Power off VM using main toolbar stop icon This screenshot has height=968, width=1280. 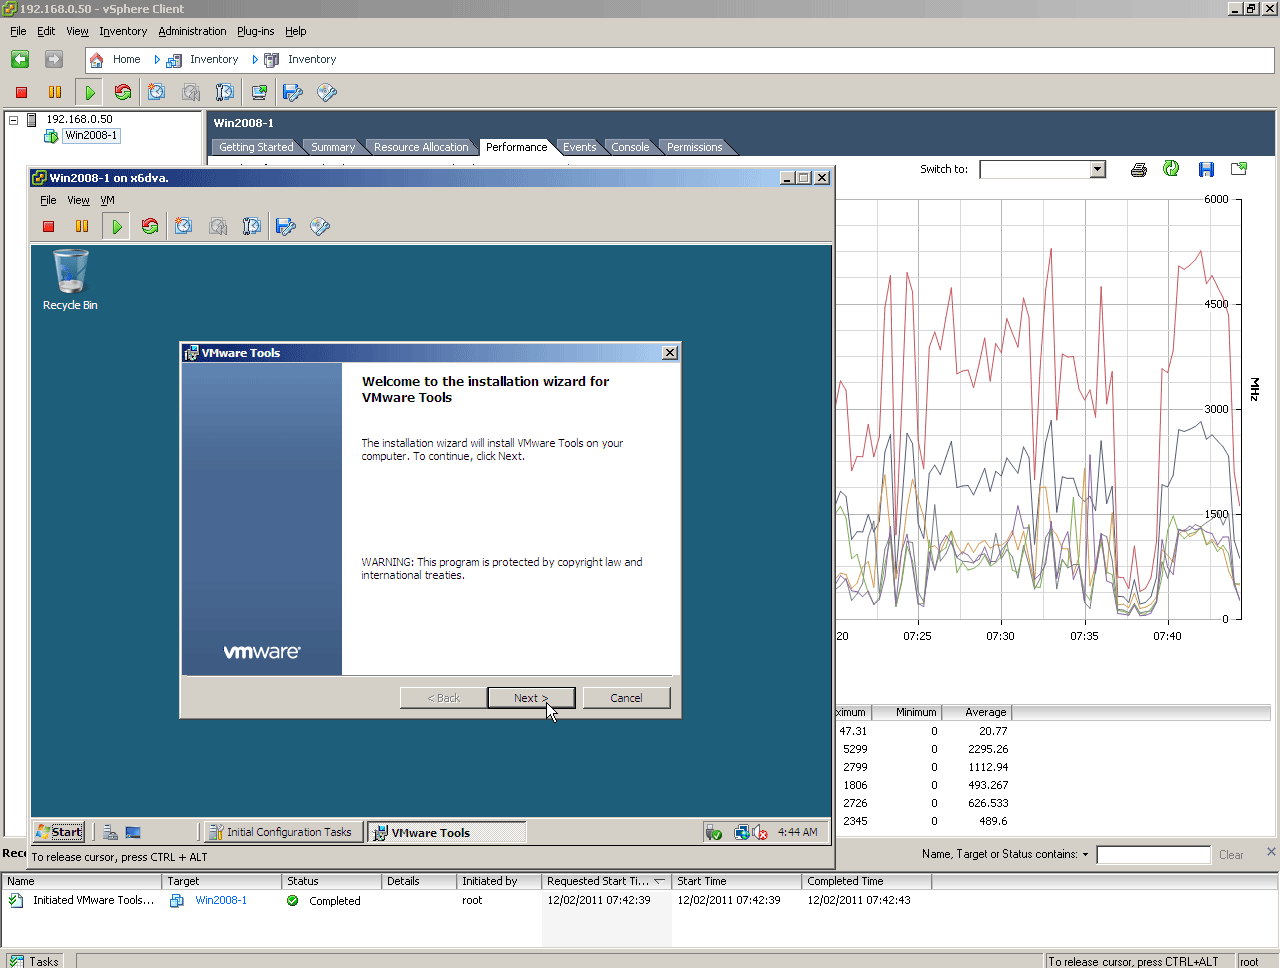[21, 92]
